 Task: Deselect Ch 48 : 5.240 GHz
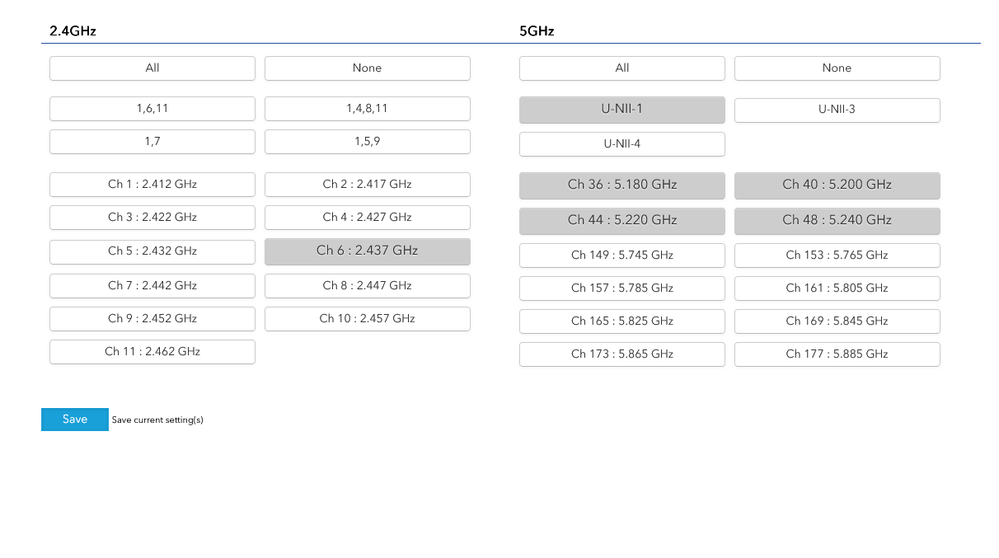837,220
